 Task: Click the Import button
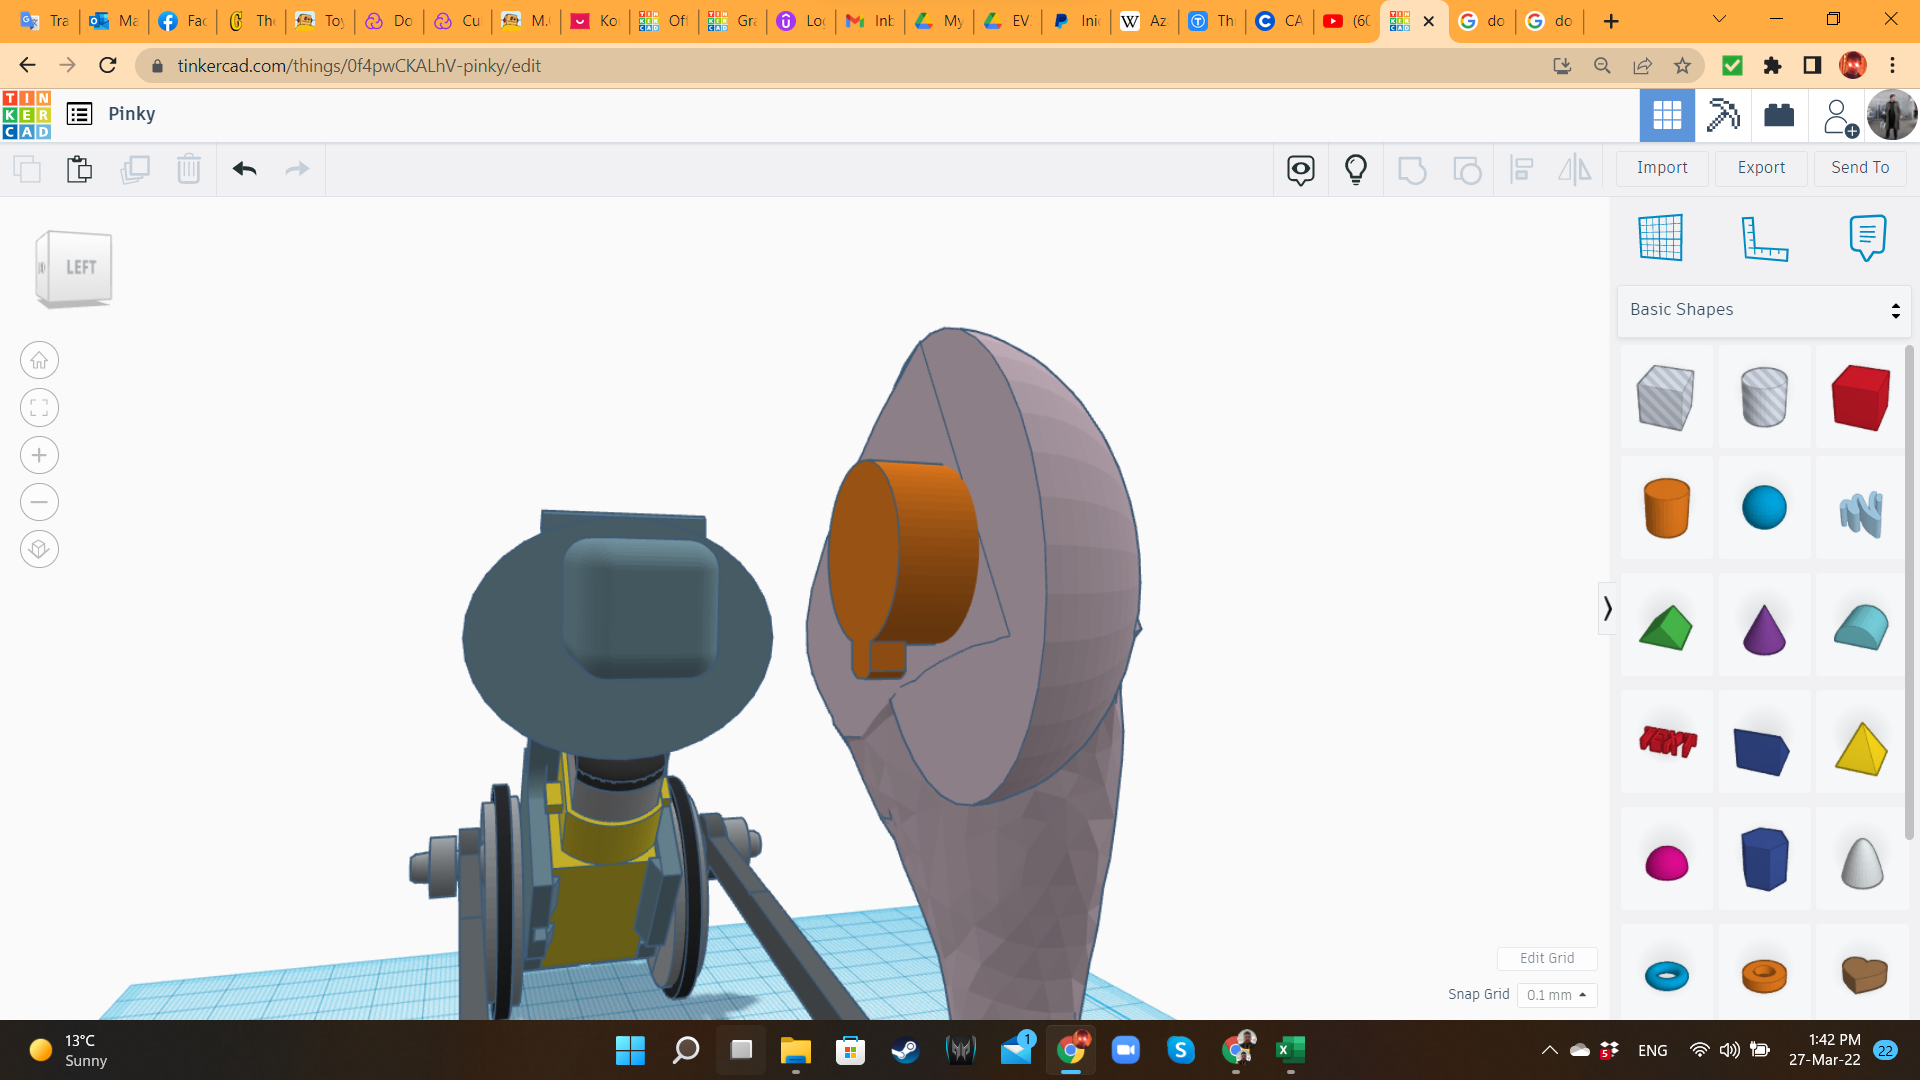(1662, 168)
